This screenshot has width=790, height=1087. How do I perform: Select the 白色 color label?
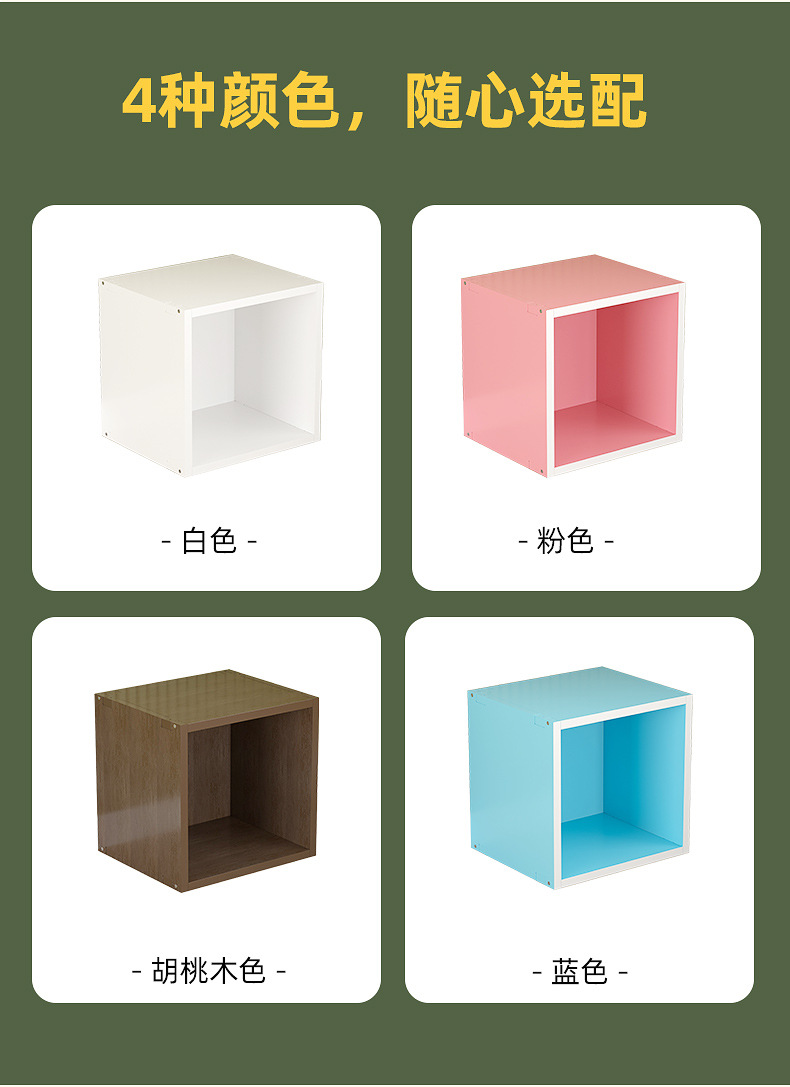pos(209,541)
